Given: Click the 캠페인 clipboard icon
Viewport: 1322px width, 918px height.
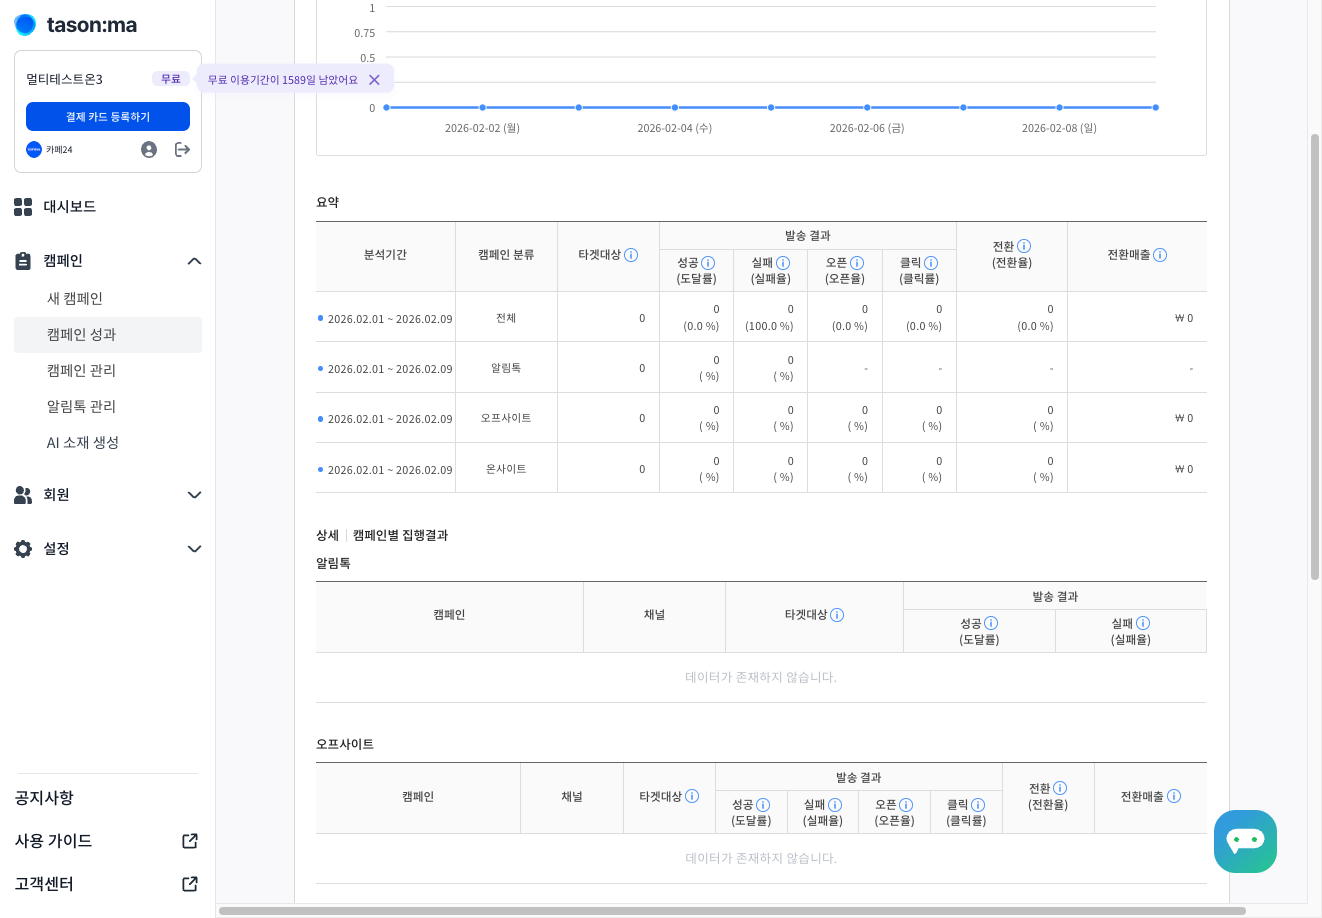Looking at the screenshot, I should [23, 261].
